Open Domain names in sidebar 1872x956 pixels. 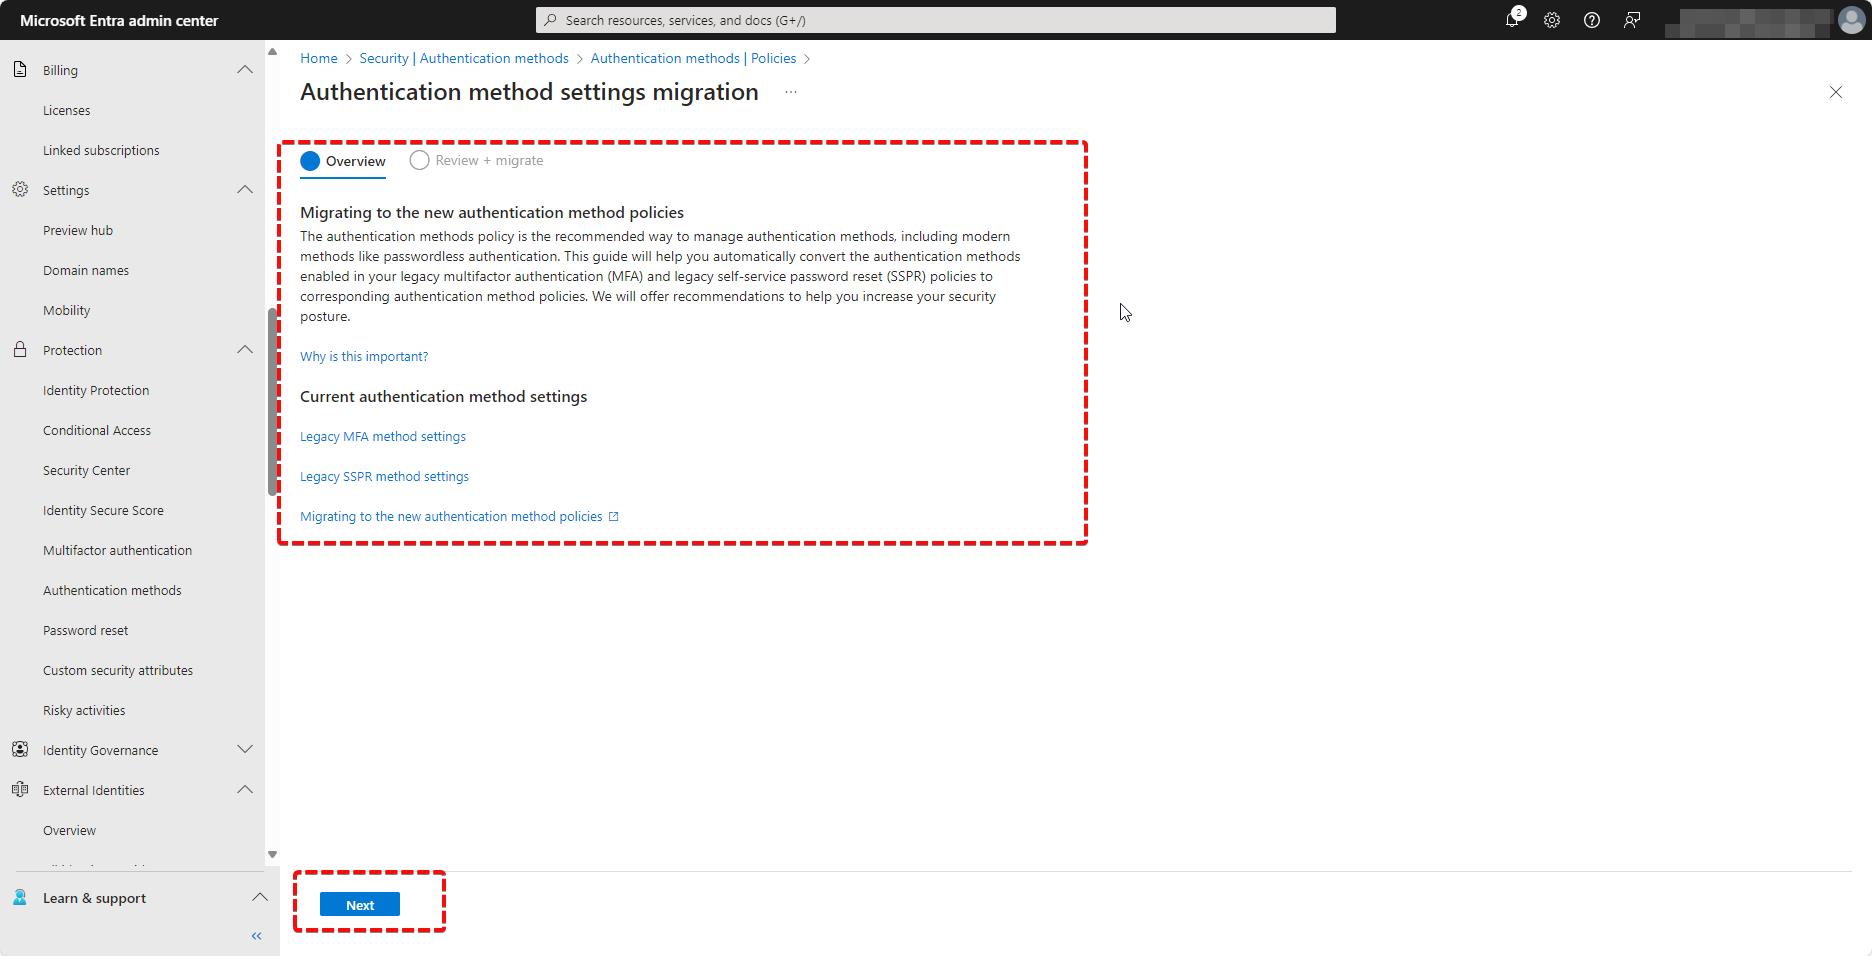(x=86, y=270)
